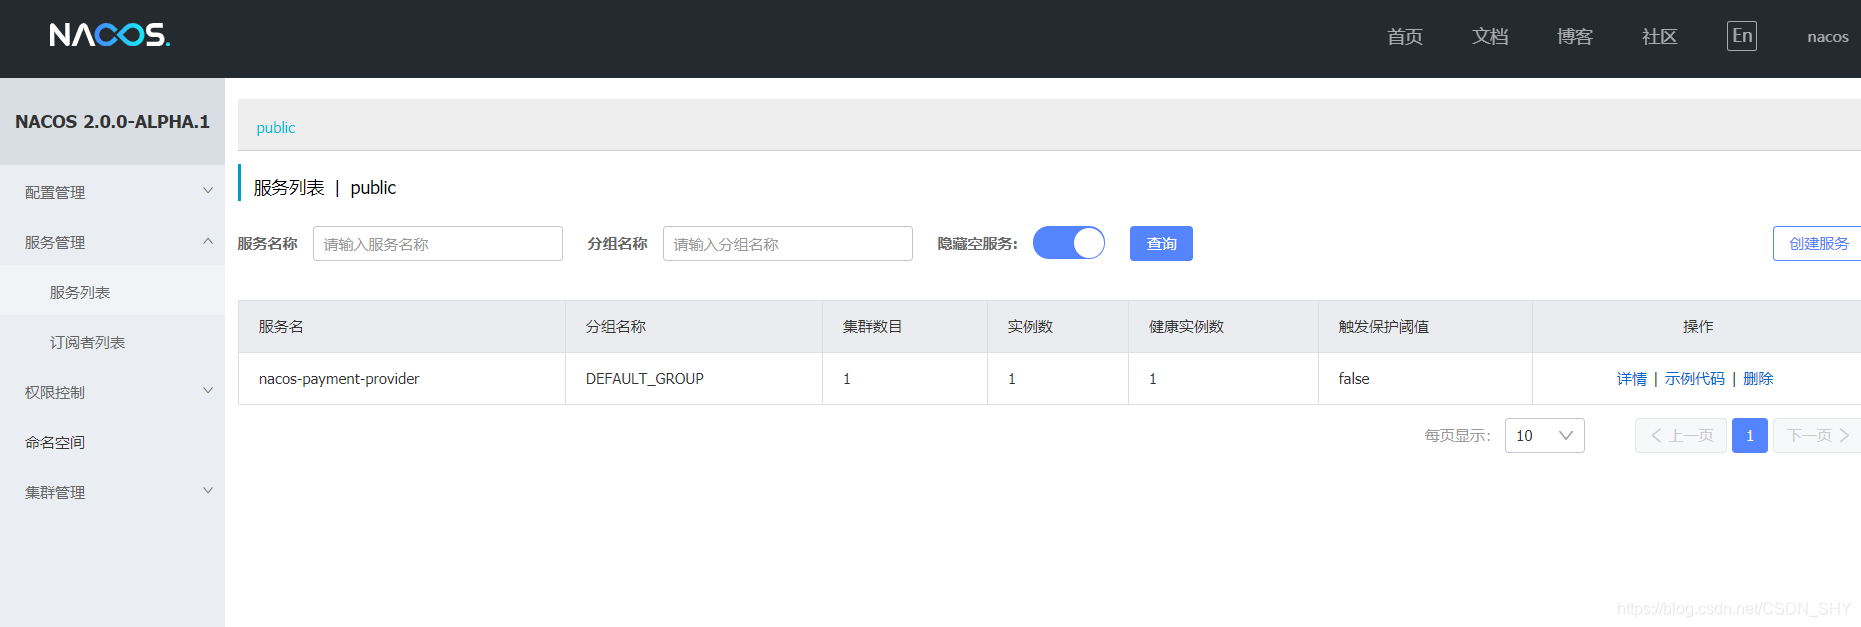Viewport: 1861px width, 627px height.
Task: Click the false threshold value cell
Action: point(1425,379)
